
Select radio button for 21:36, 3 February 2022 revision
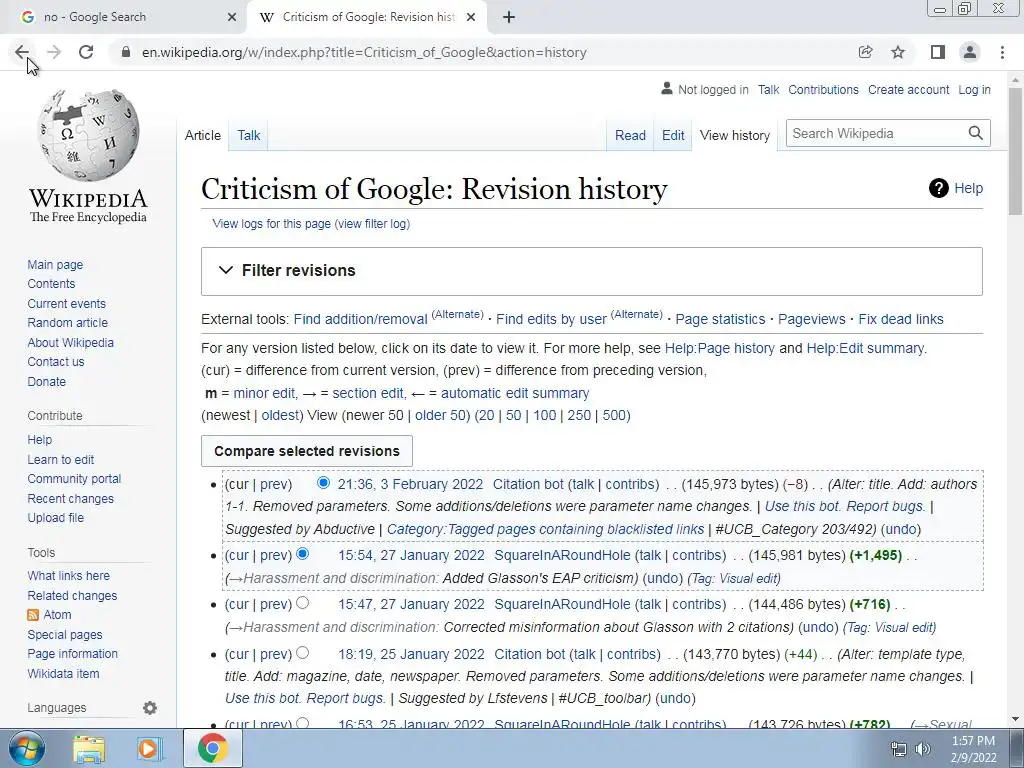(323, 483)
